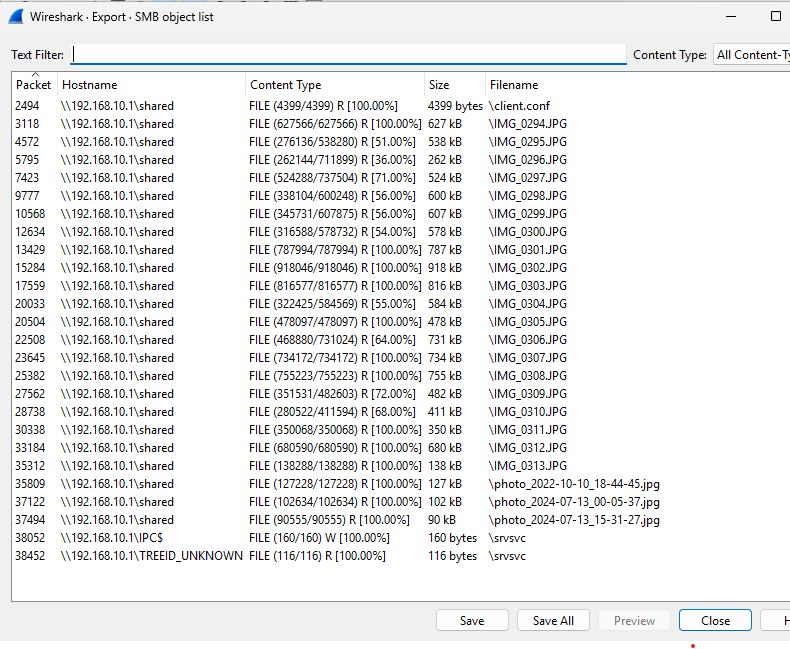Sort by the Packet column header
This screenshot has width=790, height=649.
[33, 85]
